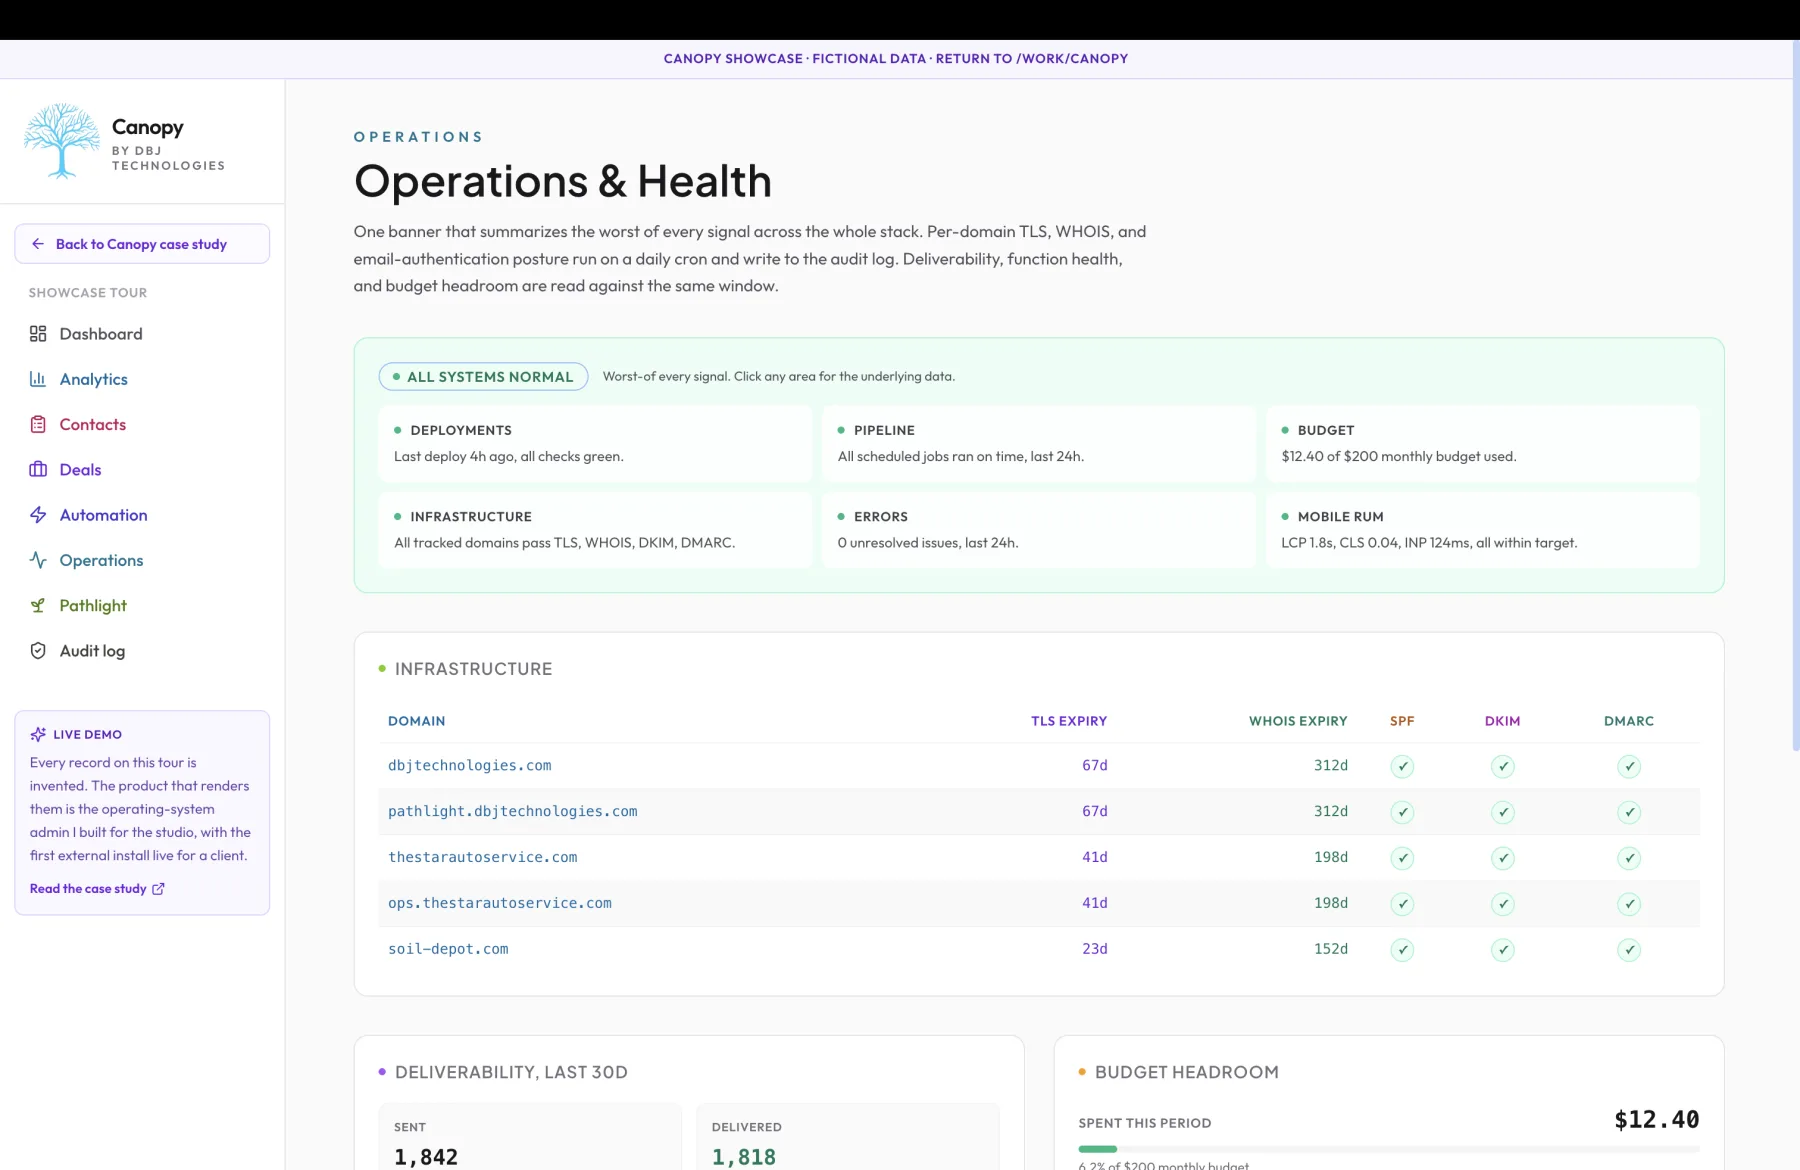
Task: Open the Automation section
Action: 142,515
